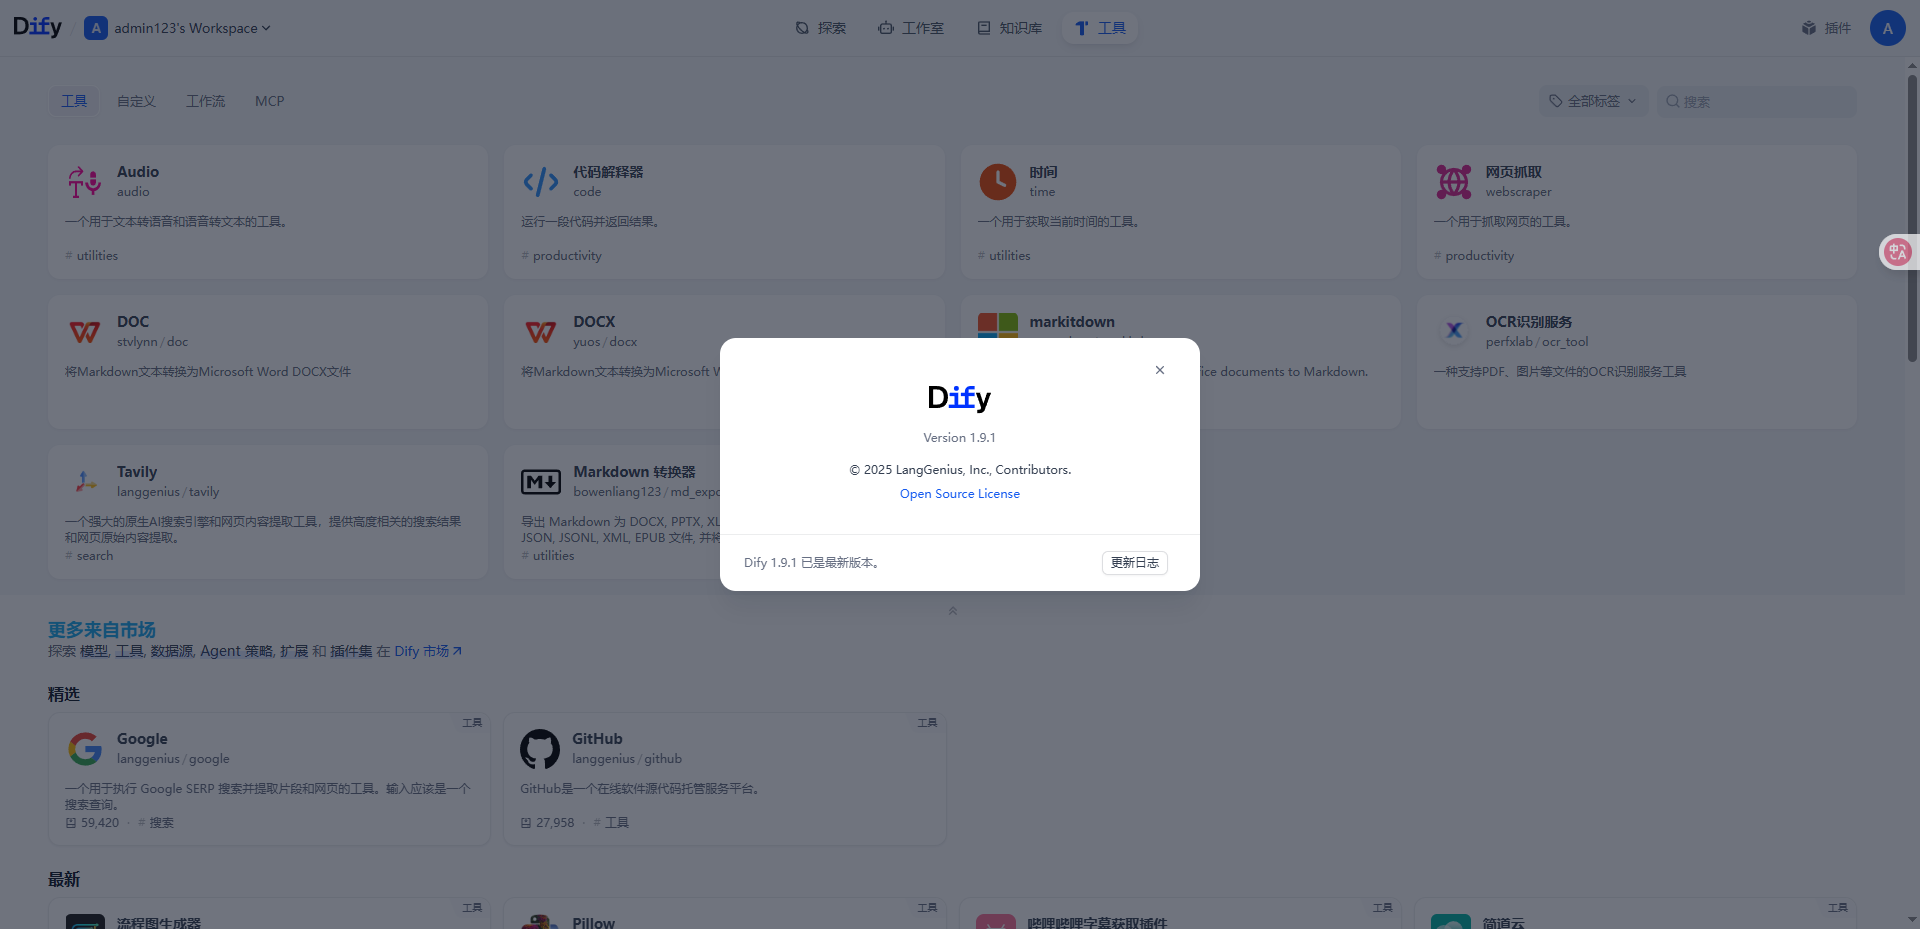
Task: Click the GitHub plugin logo
Action: (x=540, y=749)
